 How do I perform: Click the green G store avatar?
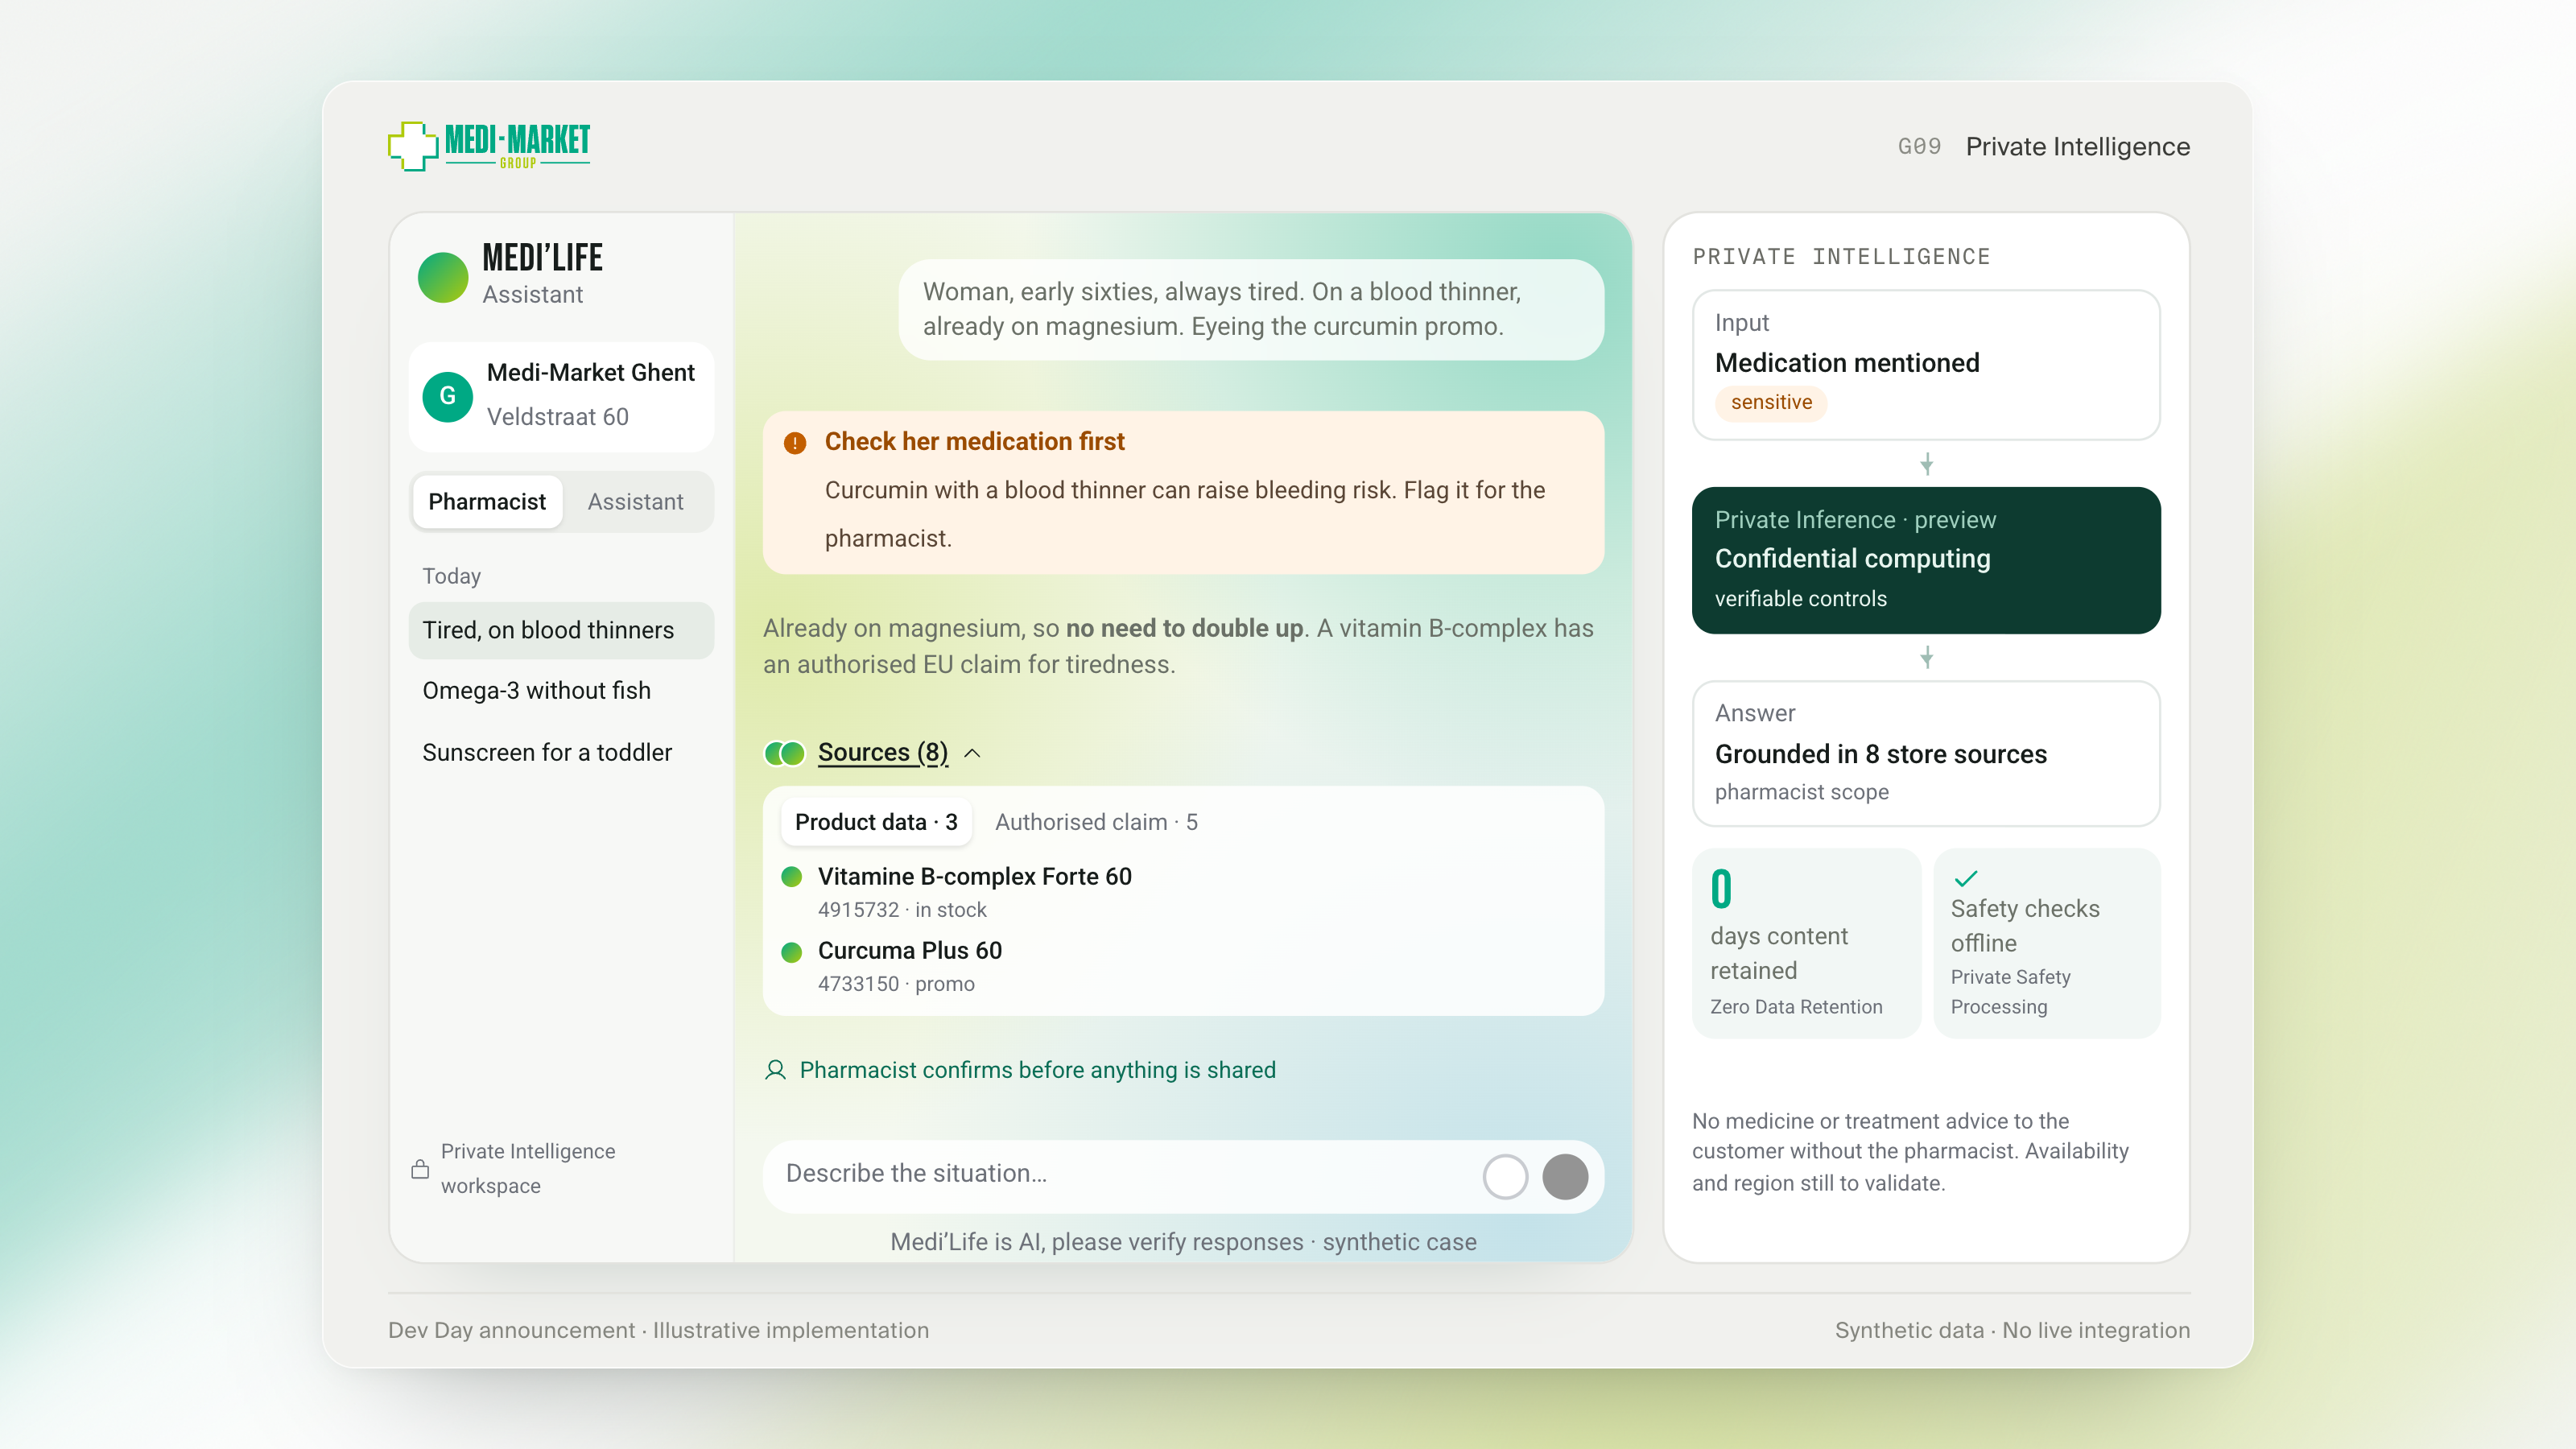point(447,396)
